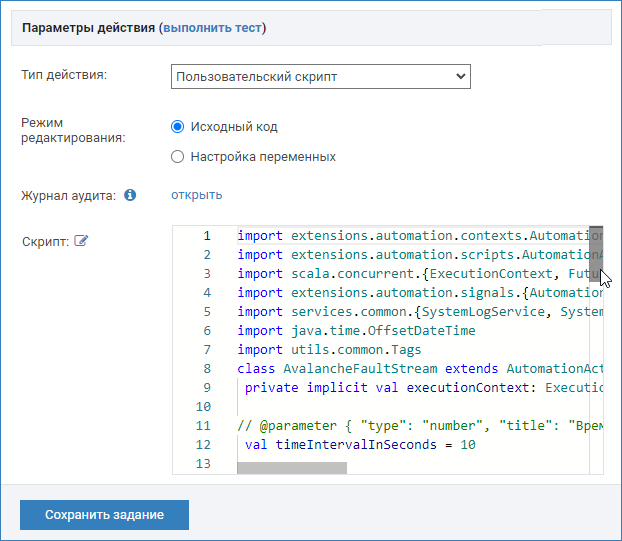Select the Настройка переменных radio button

click(178, 157)
